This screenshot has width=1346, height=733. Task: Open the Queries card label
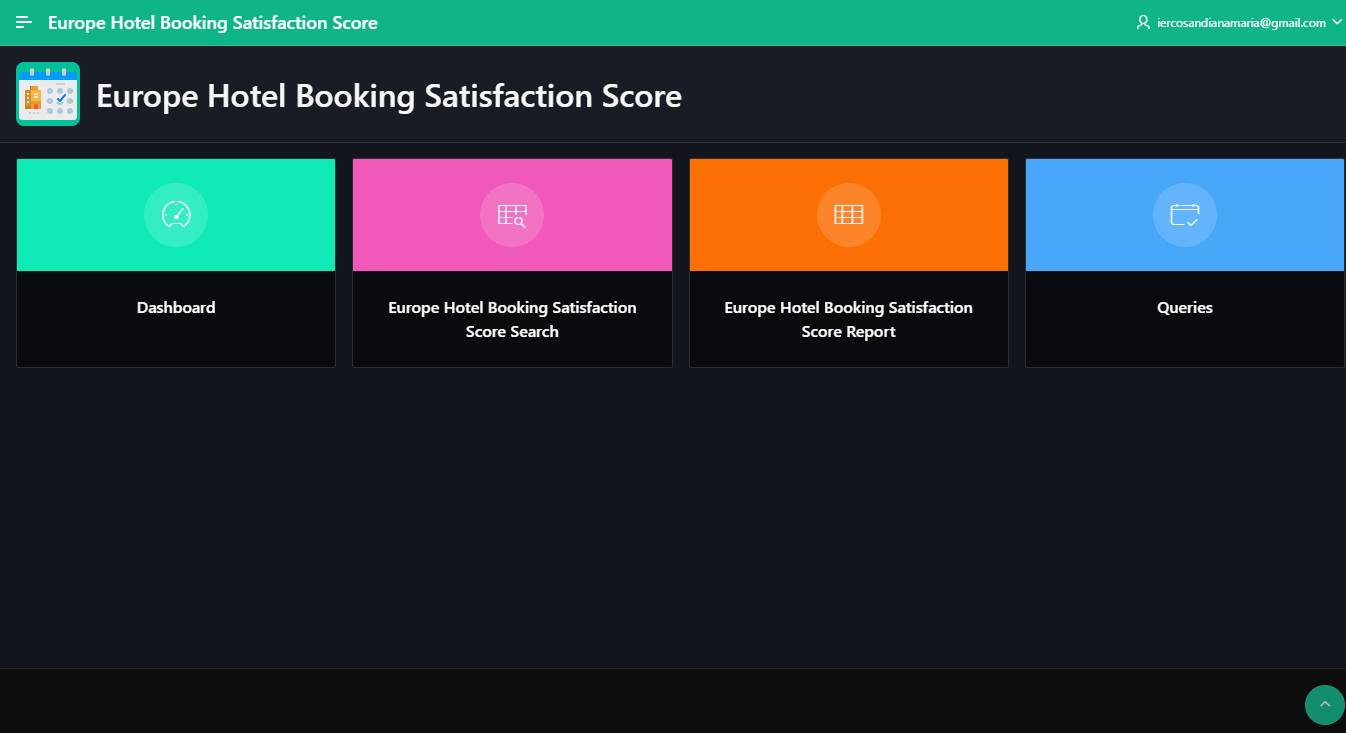tap(1184, 308)
